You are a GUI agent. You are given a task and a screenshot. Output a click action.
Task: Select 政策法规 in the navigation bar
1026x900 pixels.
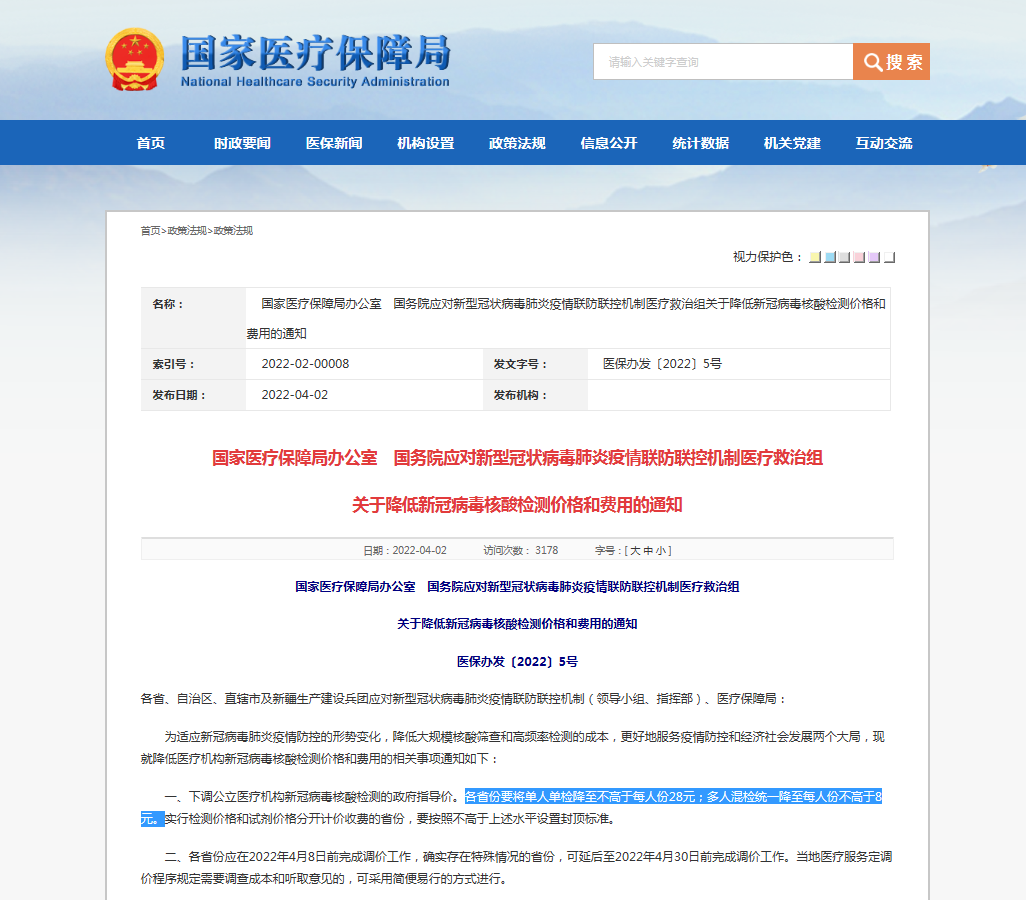(517, 143)
